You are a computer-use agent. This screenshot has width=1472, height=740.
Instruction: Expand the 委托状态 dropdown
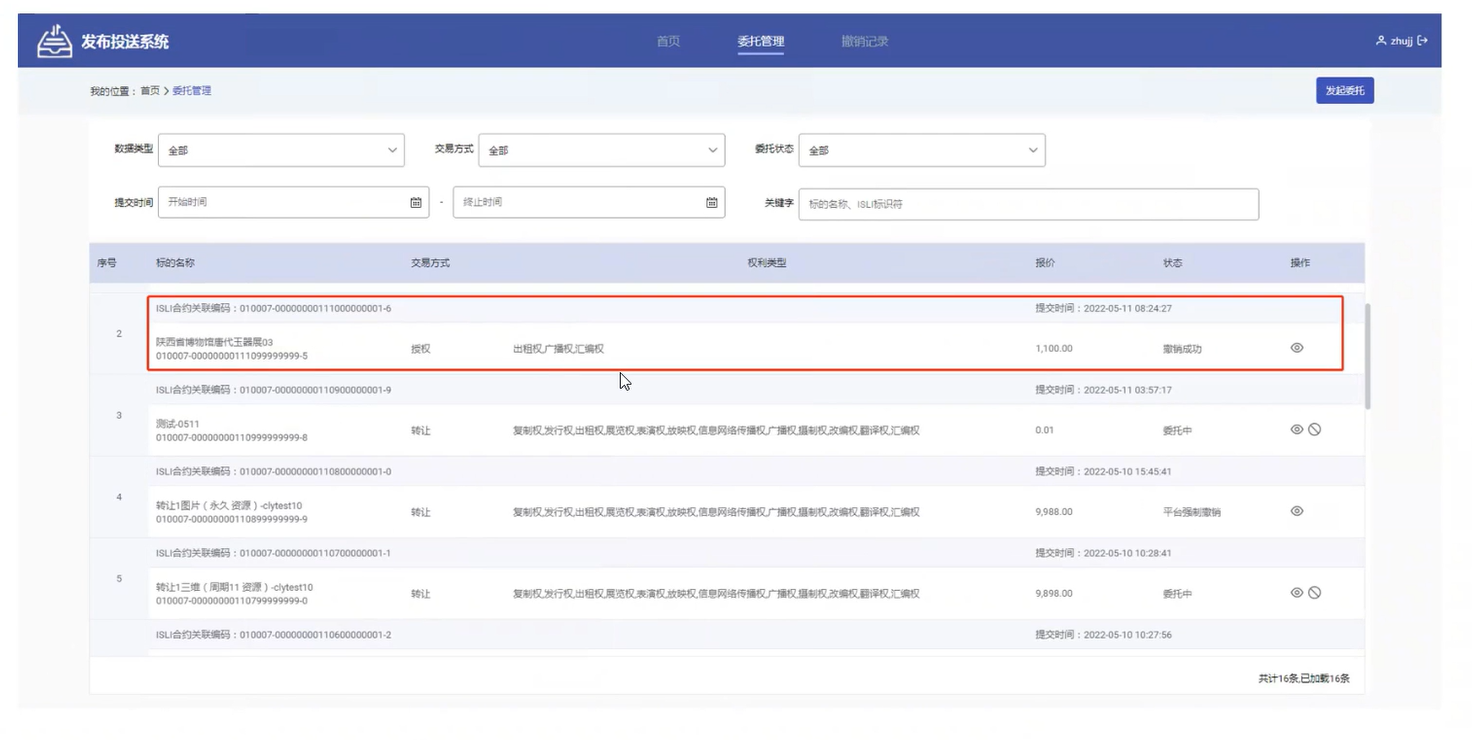pos(921,150)
